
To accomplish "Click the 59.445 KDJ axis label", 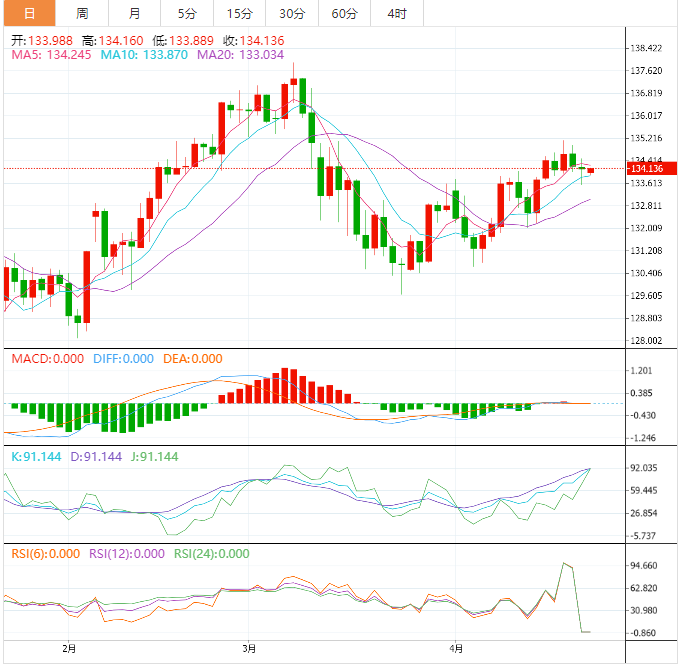I will click(644, 490).
